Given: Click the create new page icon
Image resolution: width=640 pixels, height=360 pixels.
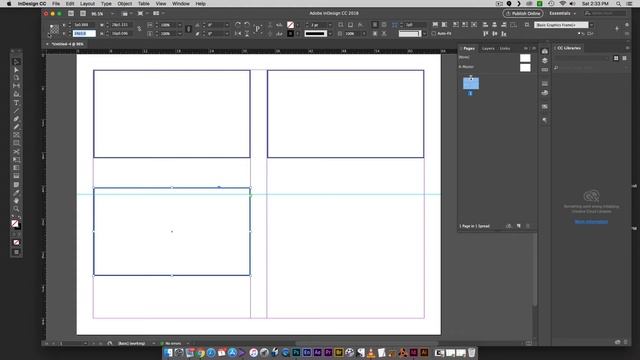Looking at the screenshot, I should (519, 226).
